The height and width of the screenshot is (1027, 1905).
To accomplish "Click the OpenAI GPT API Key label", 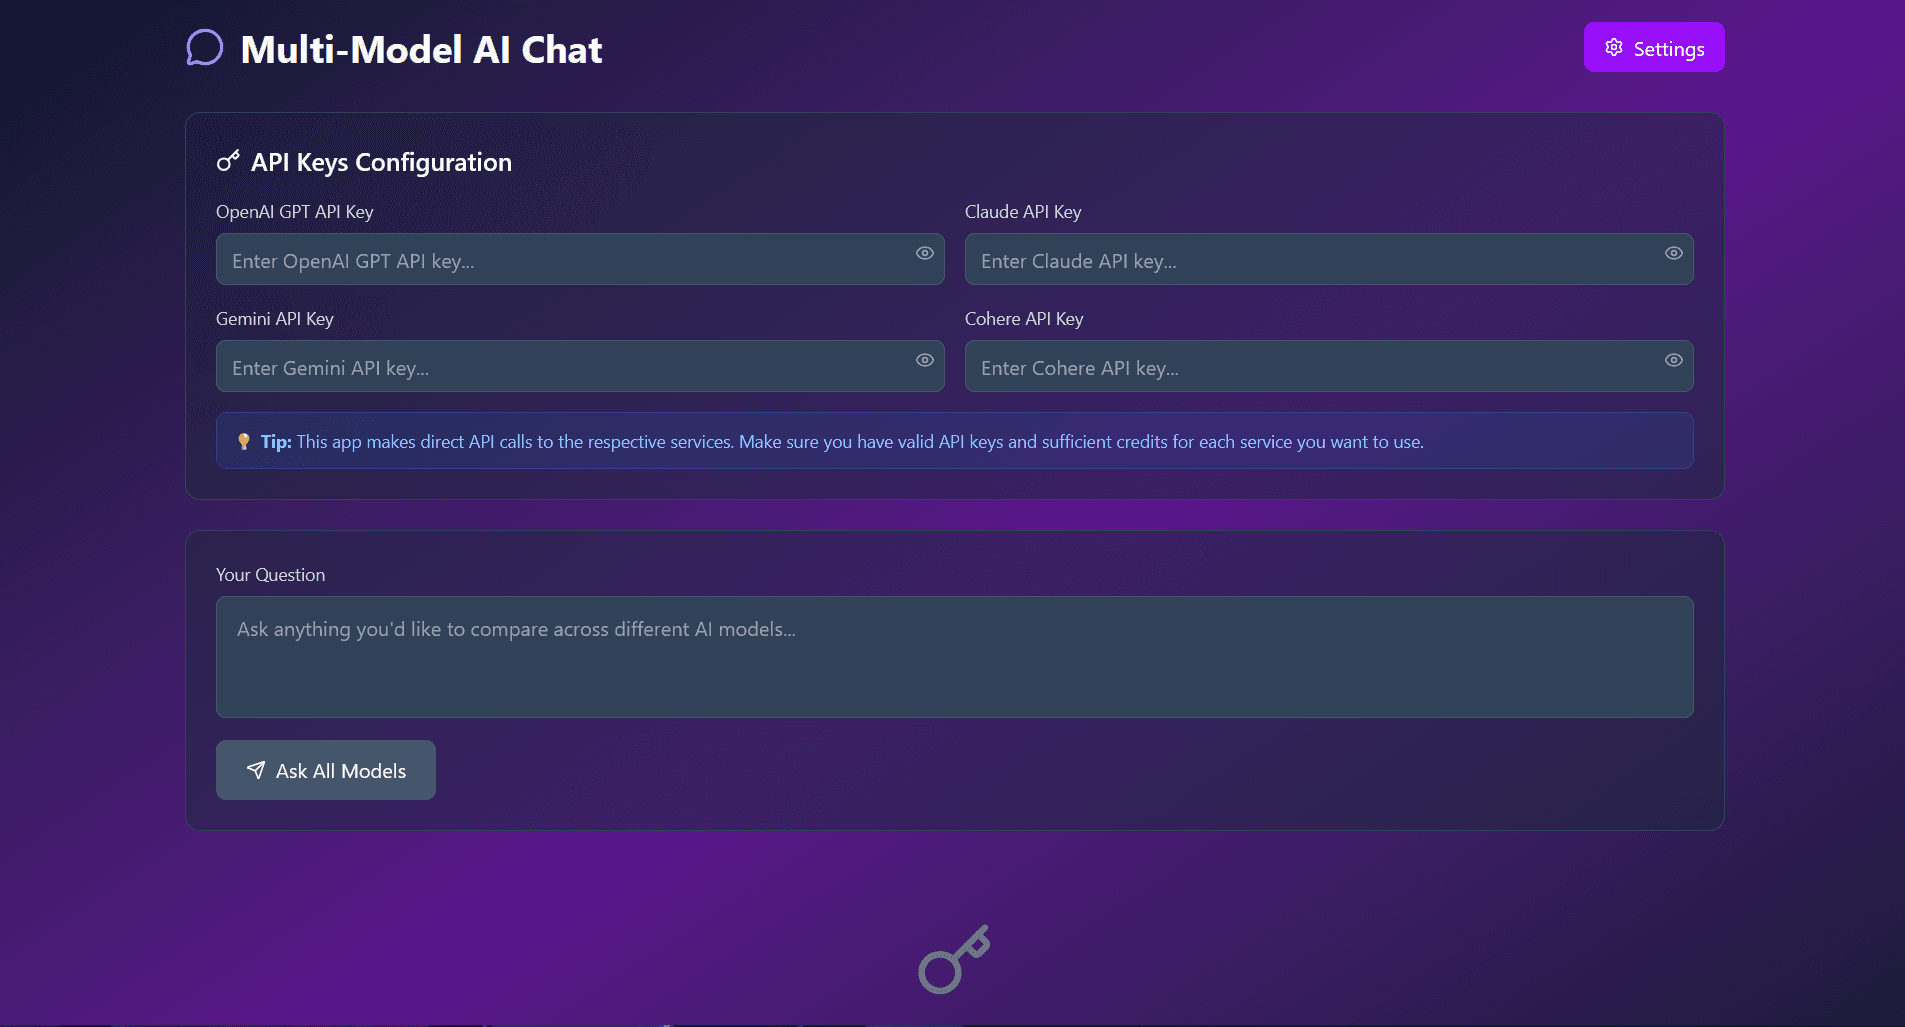I will pos(294,212).
